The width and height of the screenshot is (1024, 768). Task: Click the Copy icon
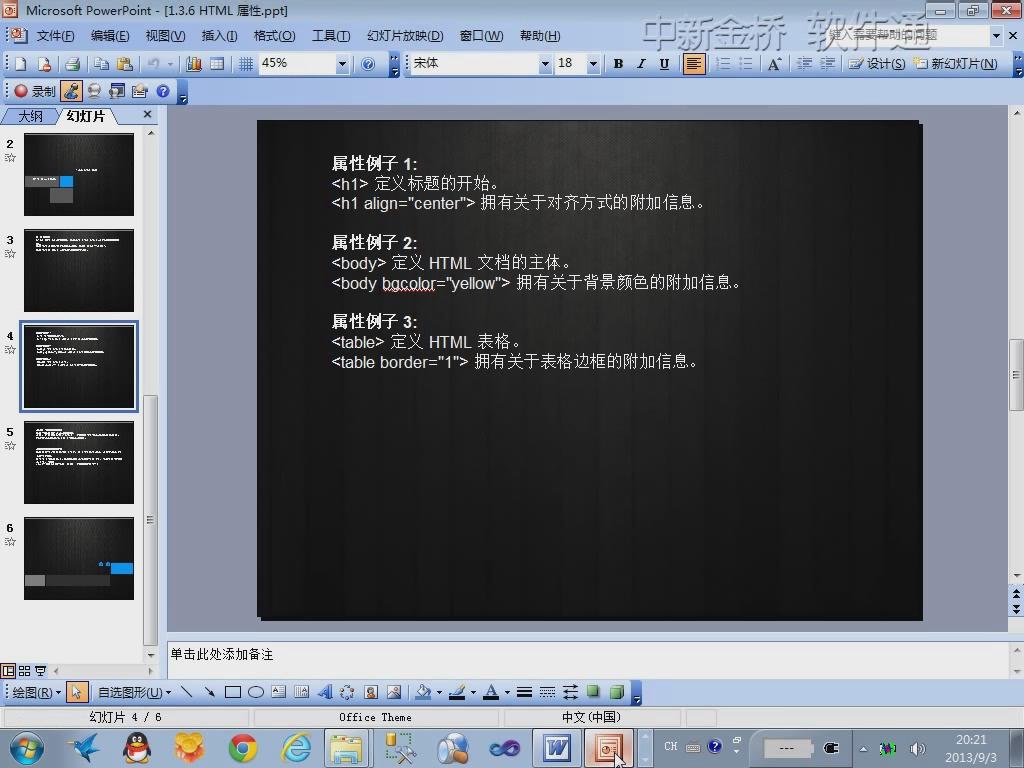click(x=101, y=63)
